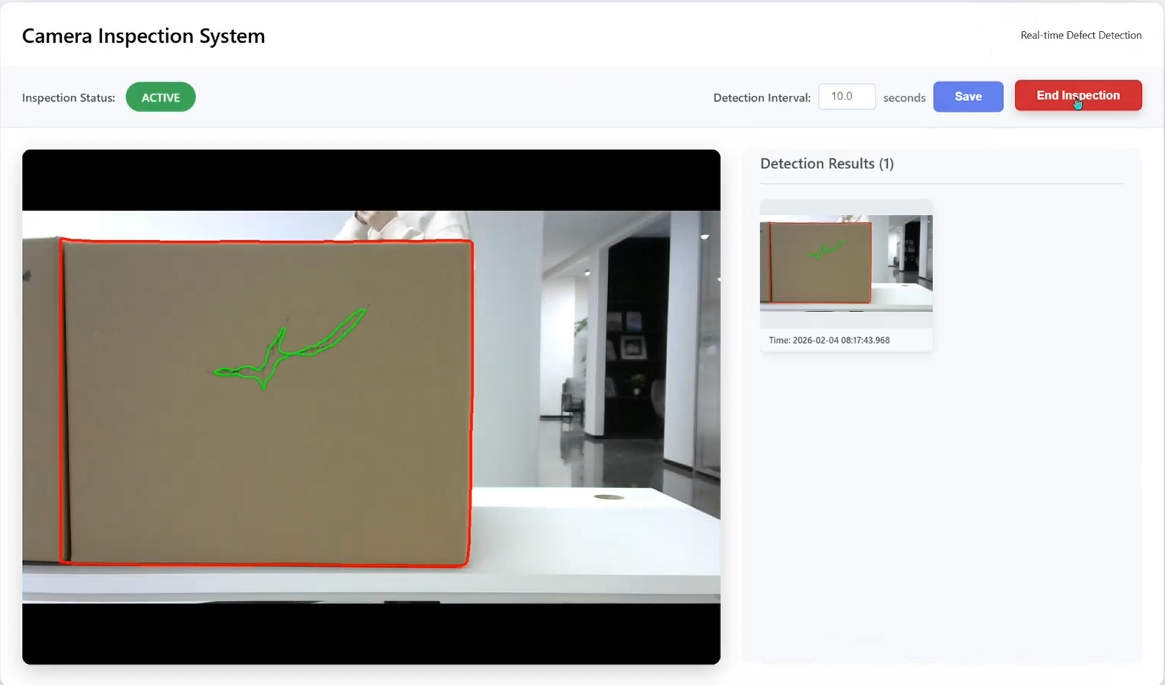The height and width of the screenshot is (685, 1165).
Task: Click the Camera Inspection System title
Action: tap(143, 36)
